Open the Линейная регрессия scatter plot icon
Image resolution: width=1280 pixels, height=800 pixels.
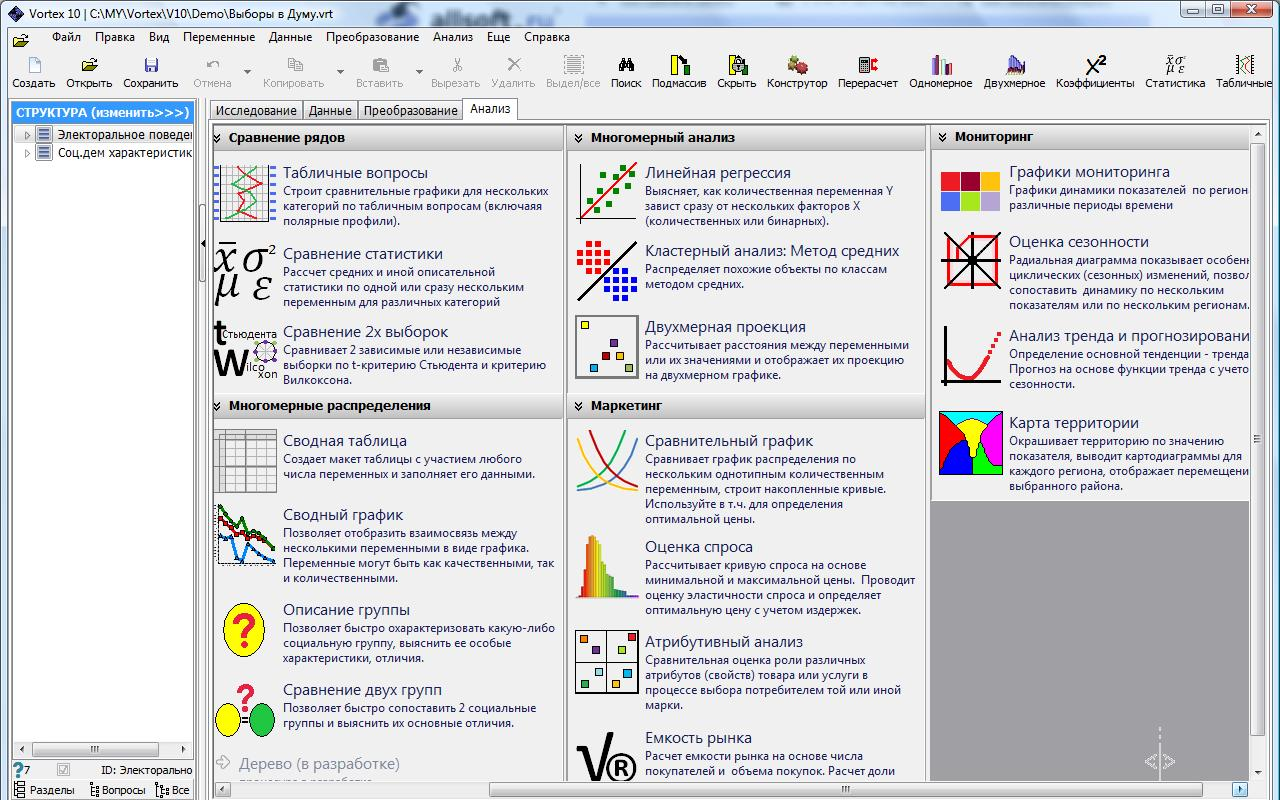pyautogui.click(x=607, y=192)
